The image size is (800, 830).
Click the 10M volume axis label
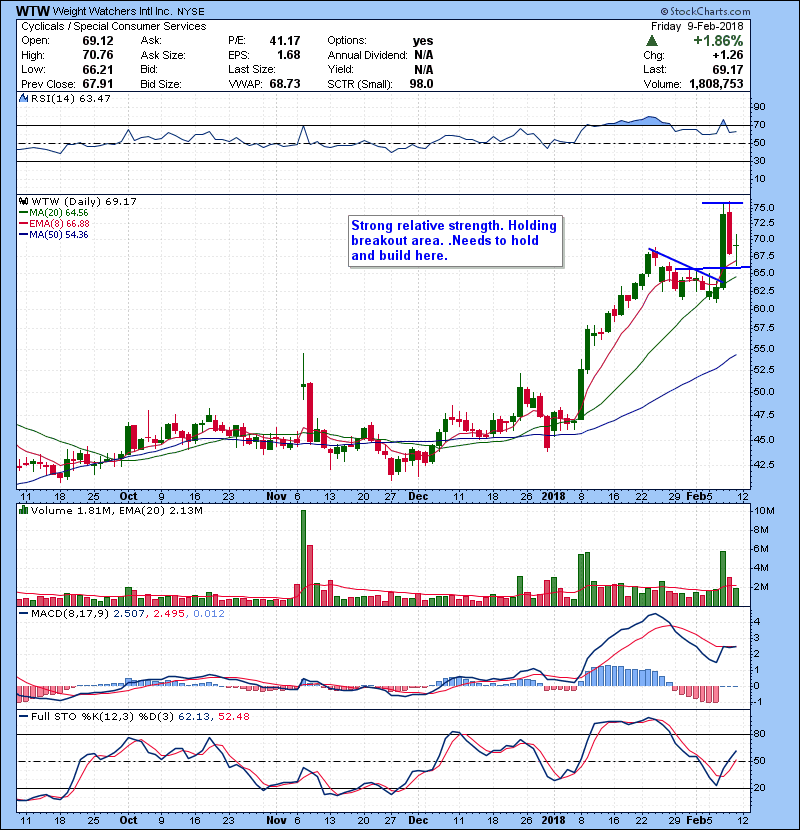click(x=765, y=511)
